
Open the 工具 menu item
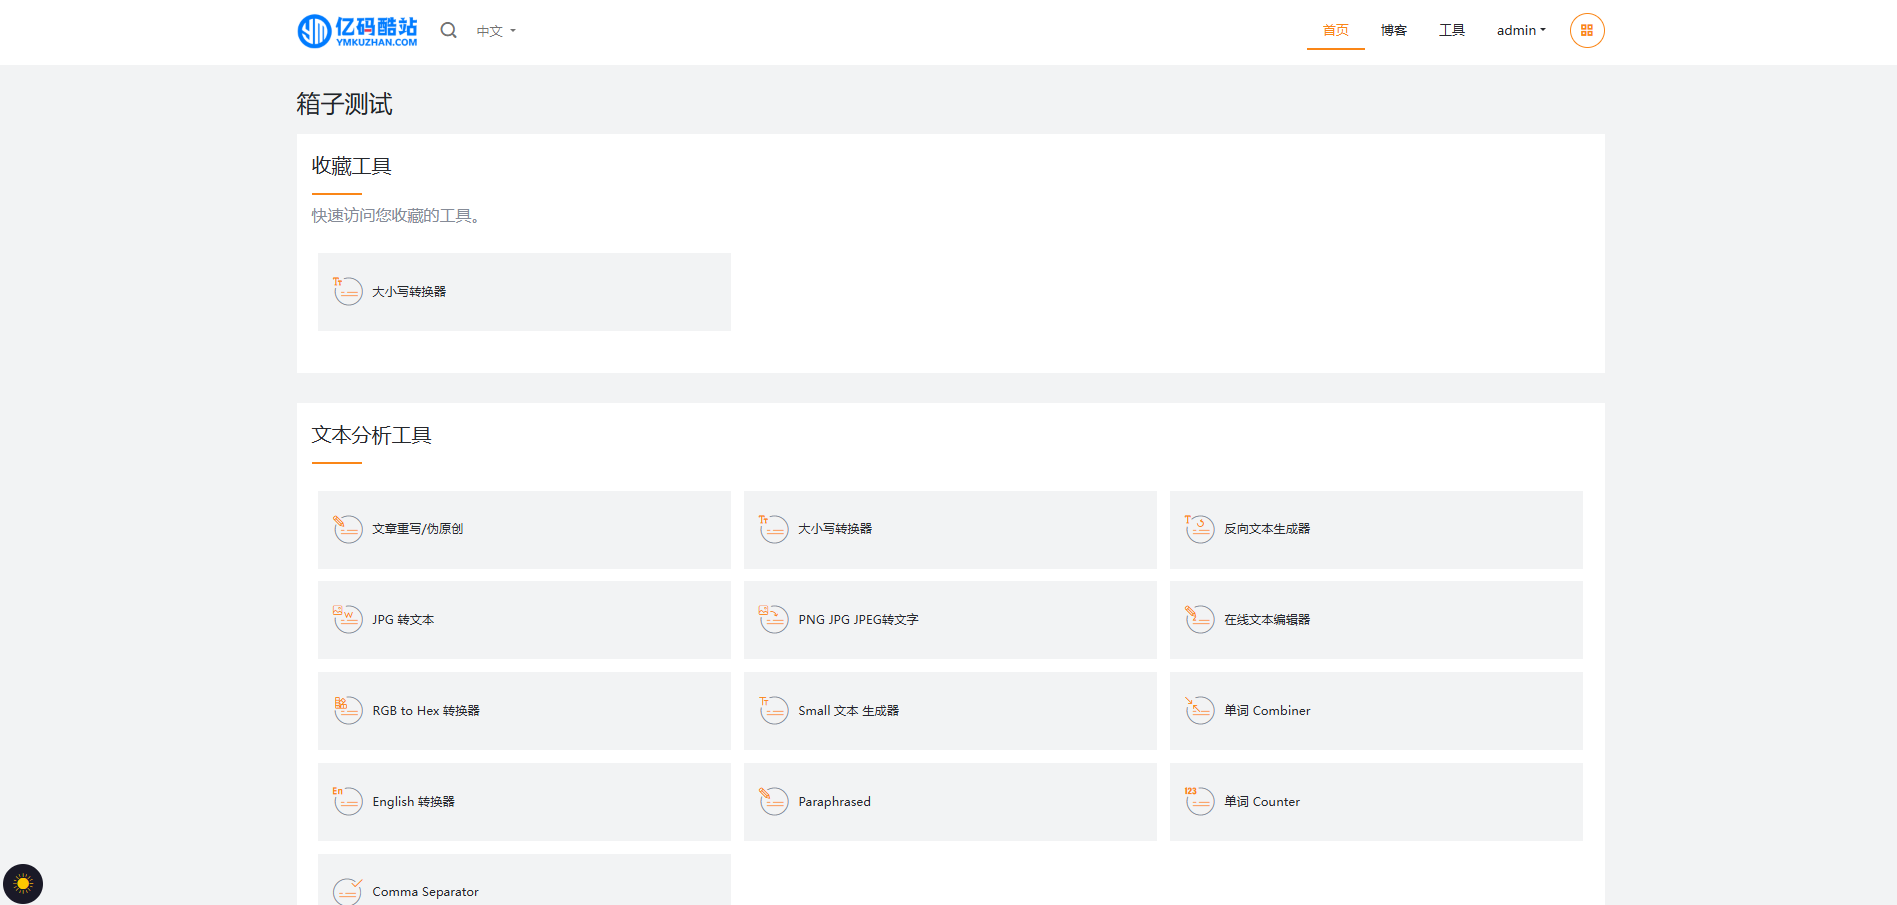pos(1451,31)
